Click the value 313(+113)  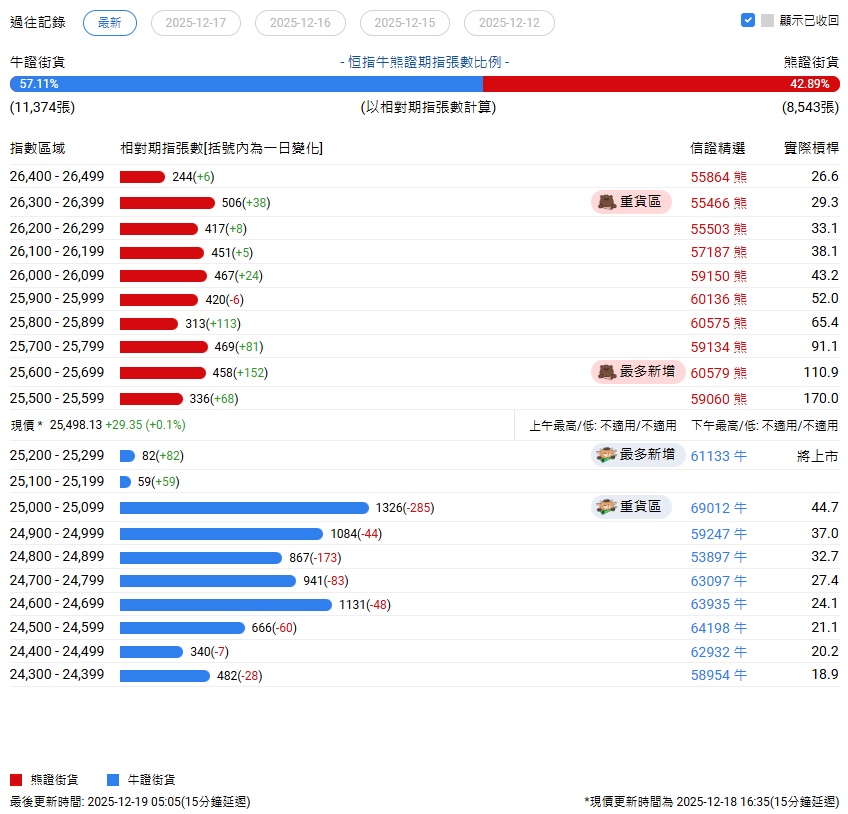(x=213, y=323)
